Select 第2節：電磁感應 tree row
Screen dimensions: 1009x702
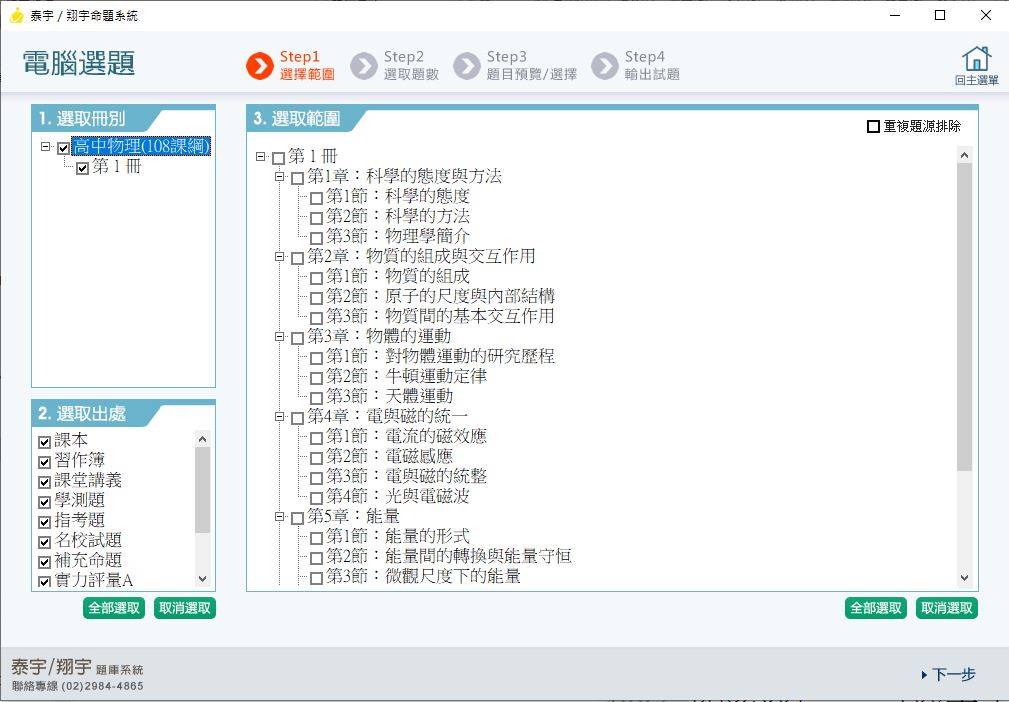tap(389, 456)
